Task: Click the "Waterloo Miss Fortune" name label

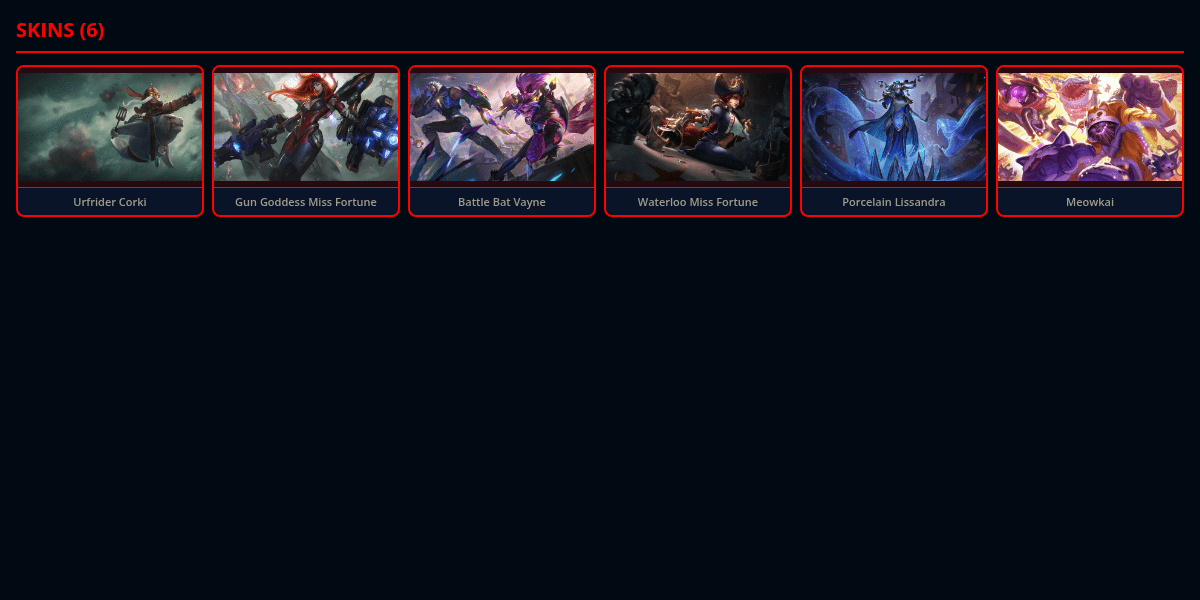Action: coord(698,202)
